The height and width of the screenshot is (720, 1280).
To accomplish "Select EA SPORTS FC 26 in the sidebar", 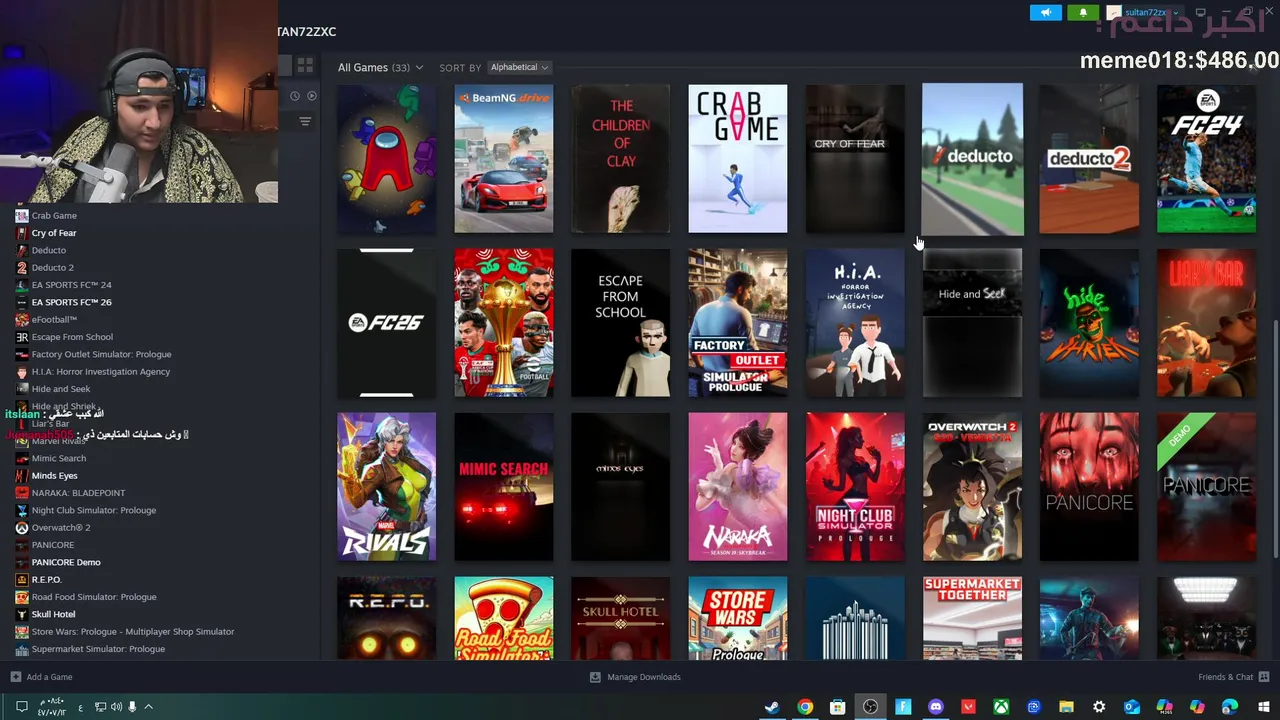I will click(x=72, y=302).
